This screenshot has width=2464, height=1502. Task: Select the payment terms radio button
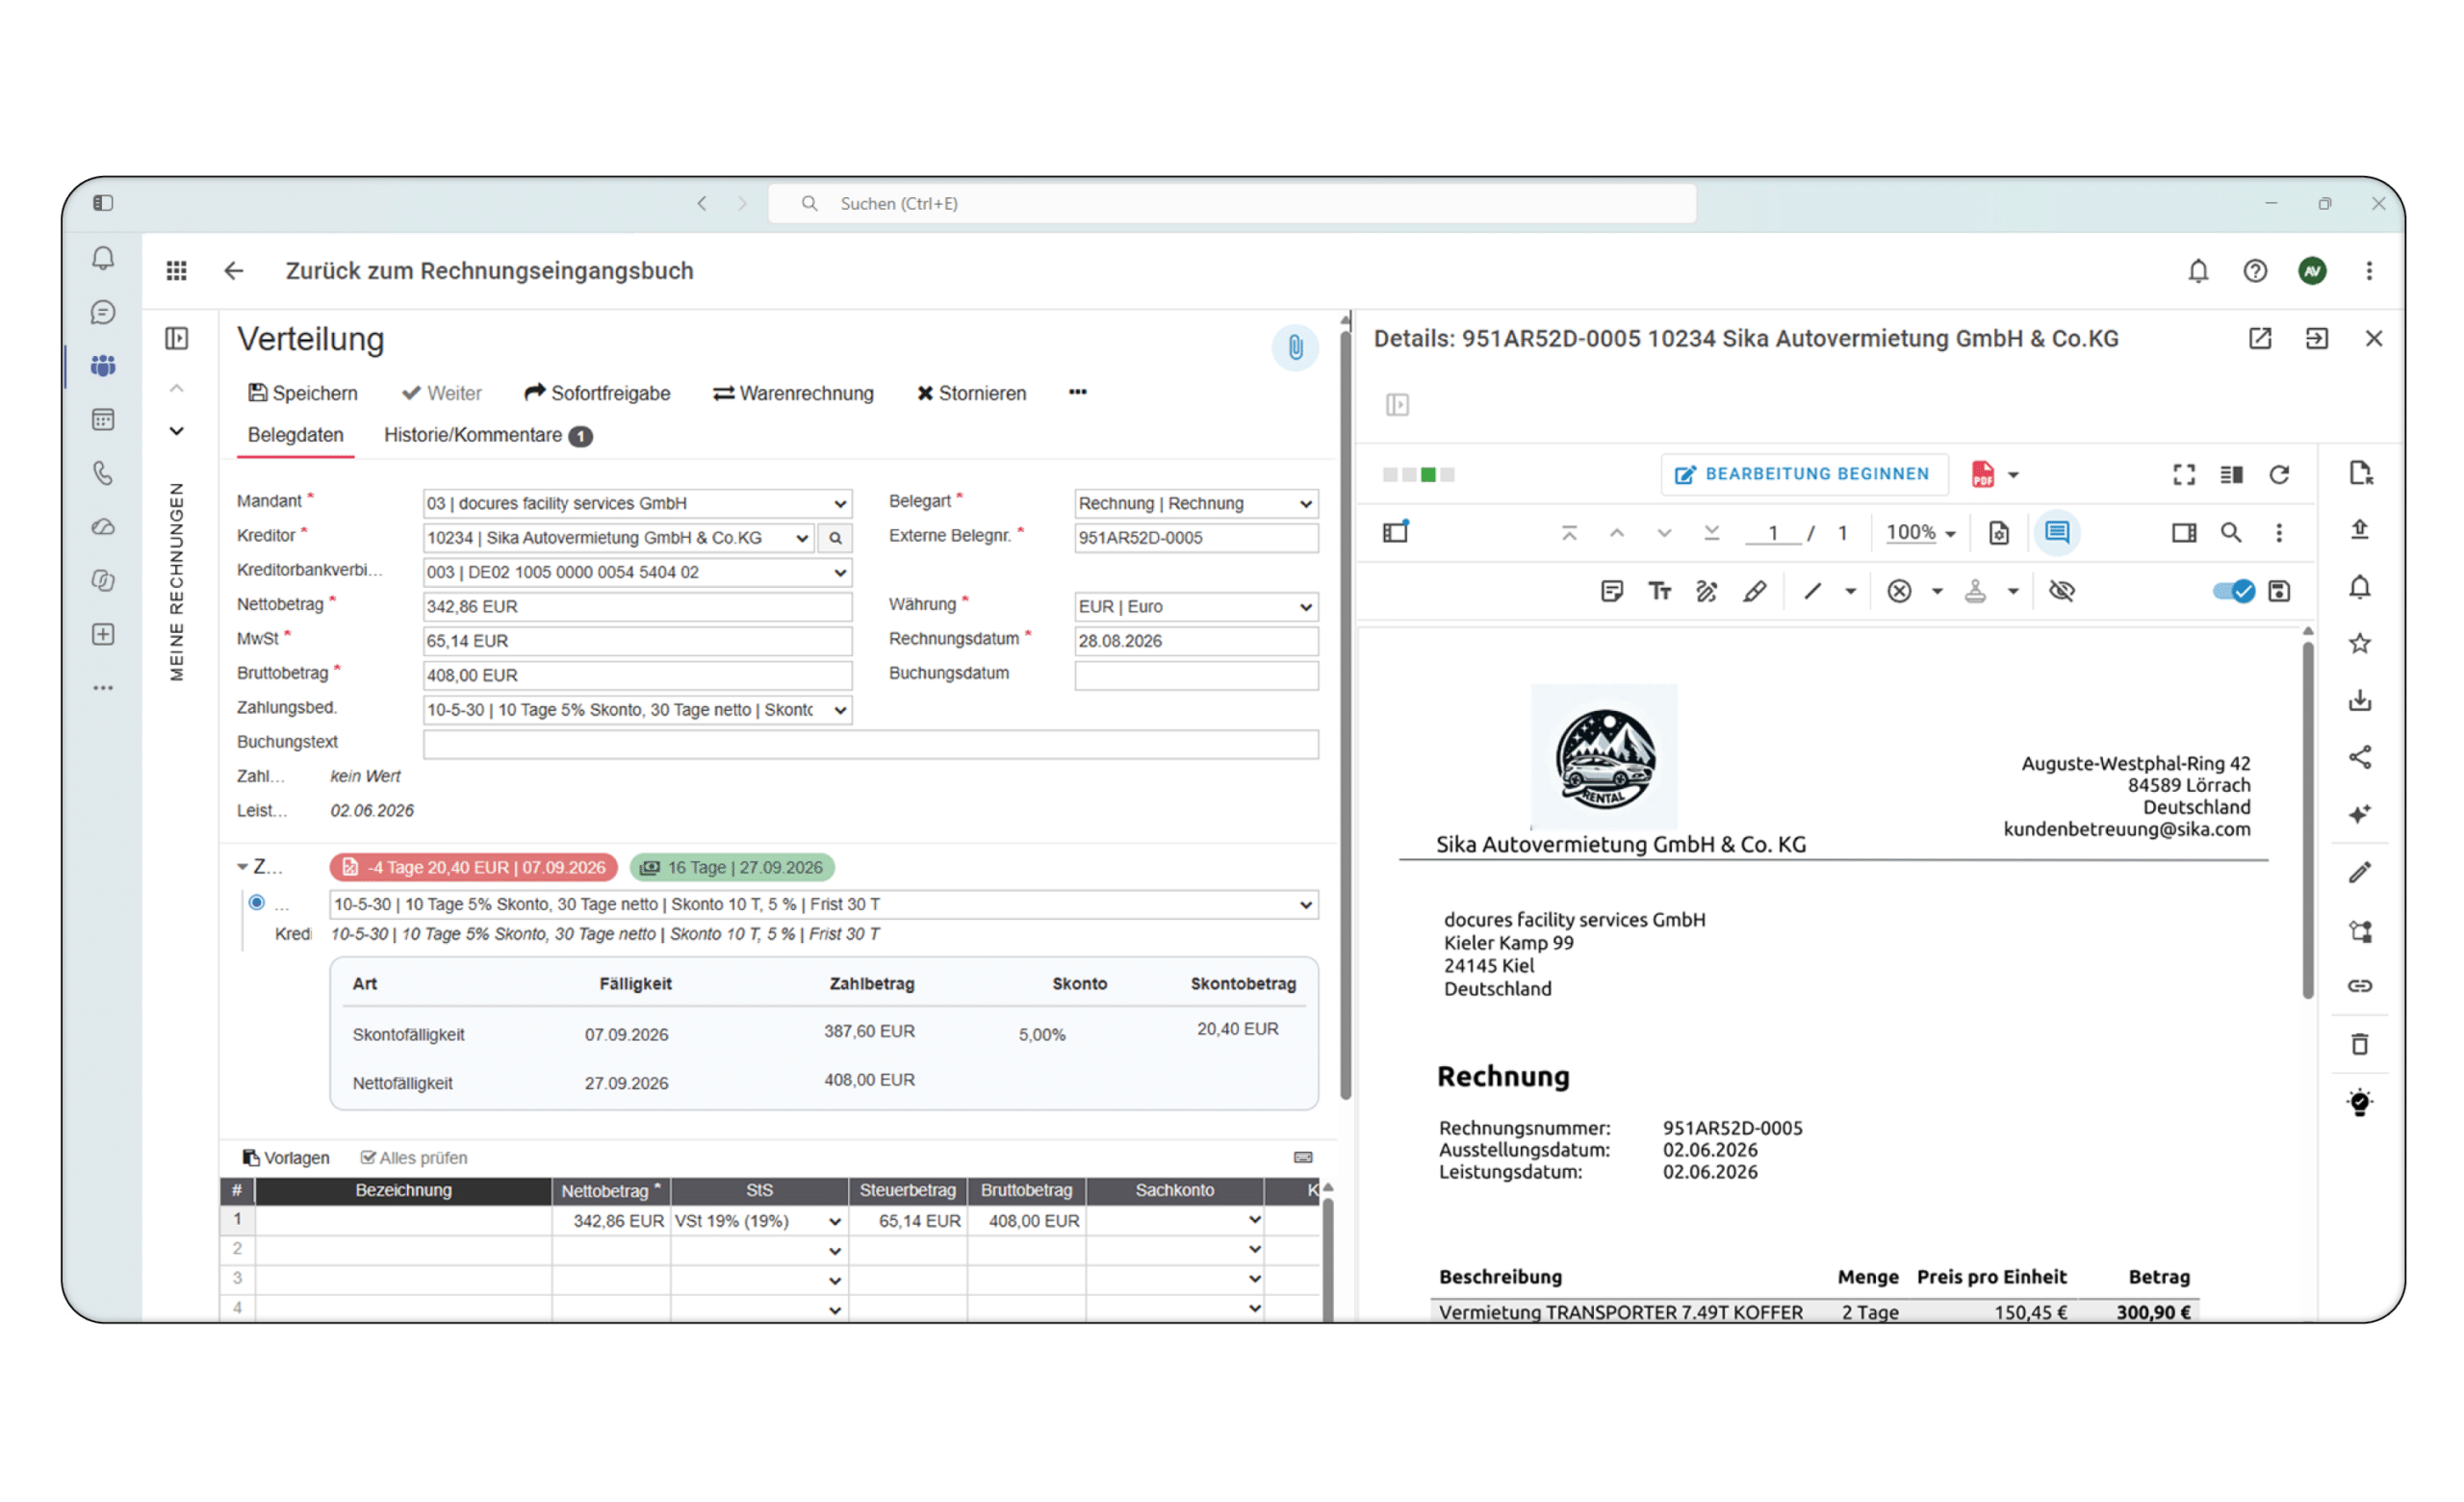pyautogui.click(x=257, y=903)
